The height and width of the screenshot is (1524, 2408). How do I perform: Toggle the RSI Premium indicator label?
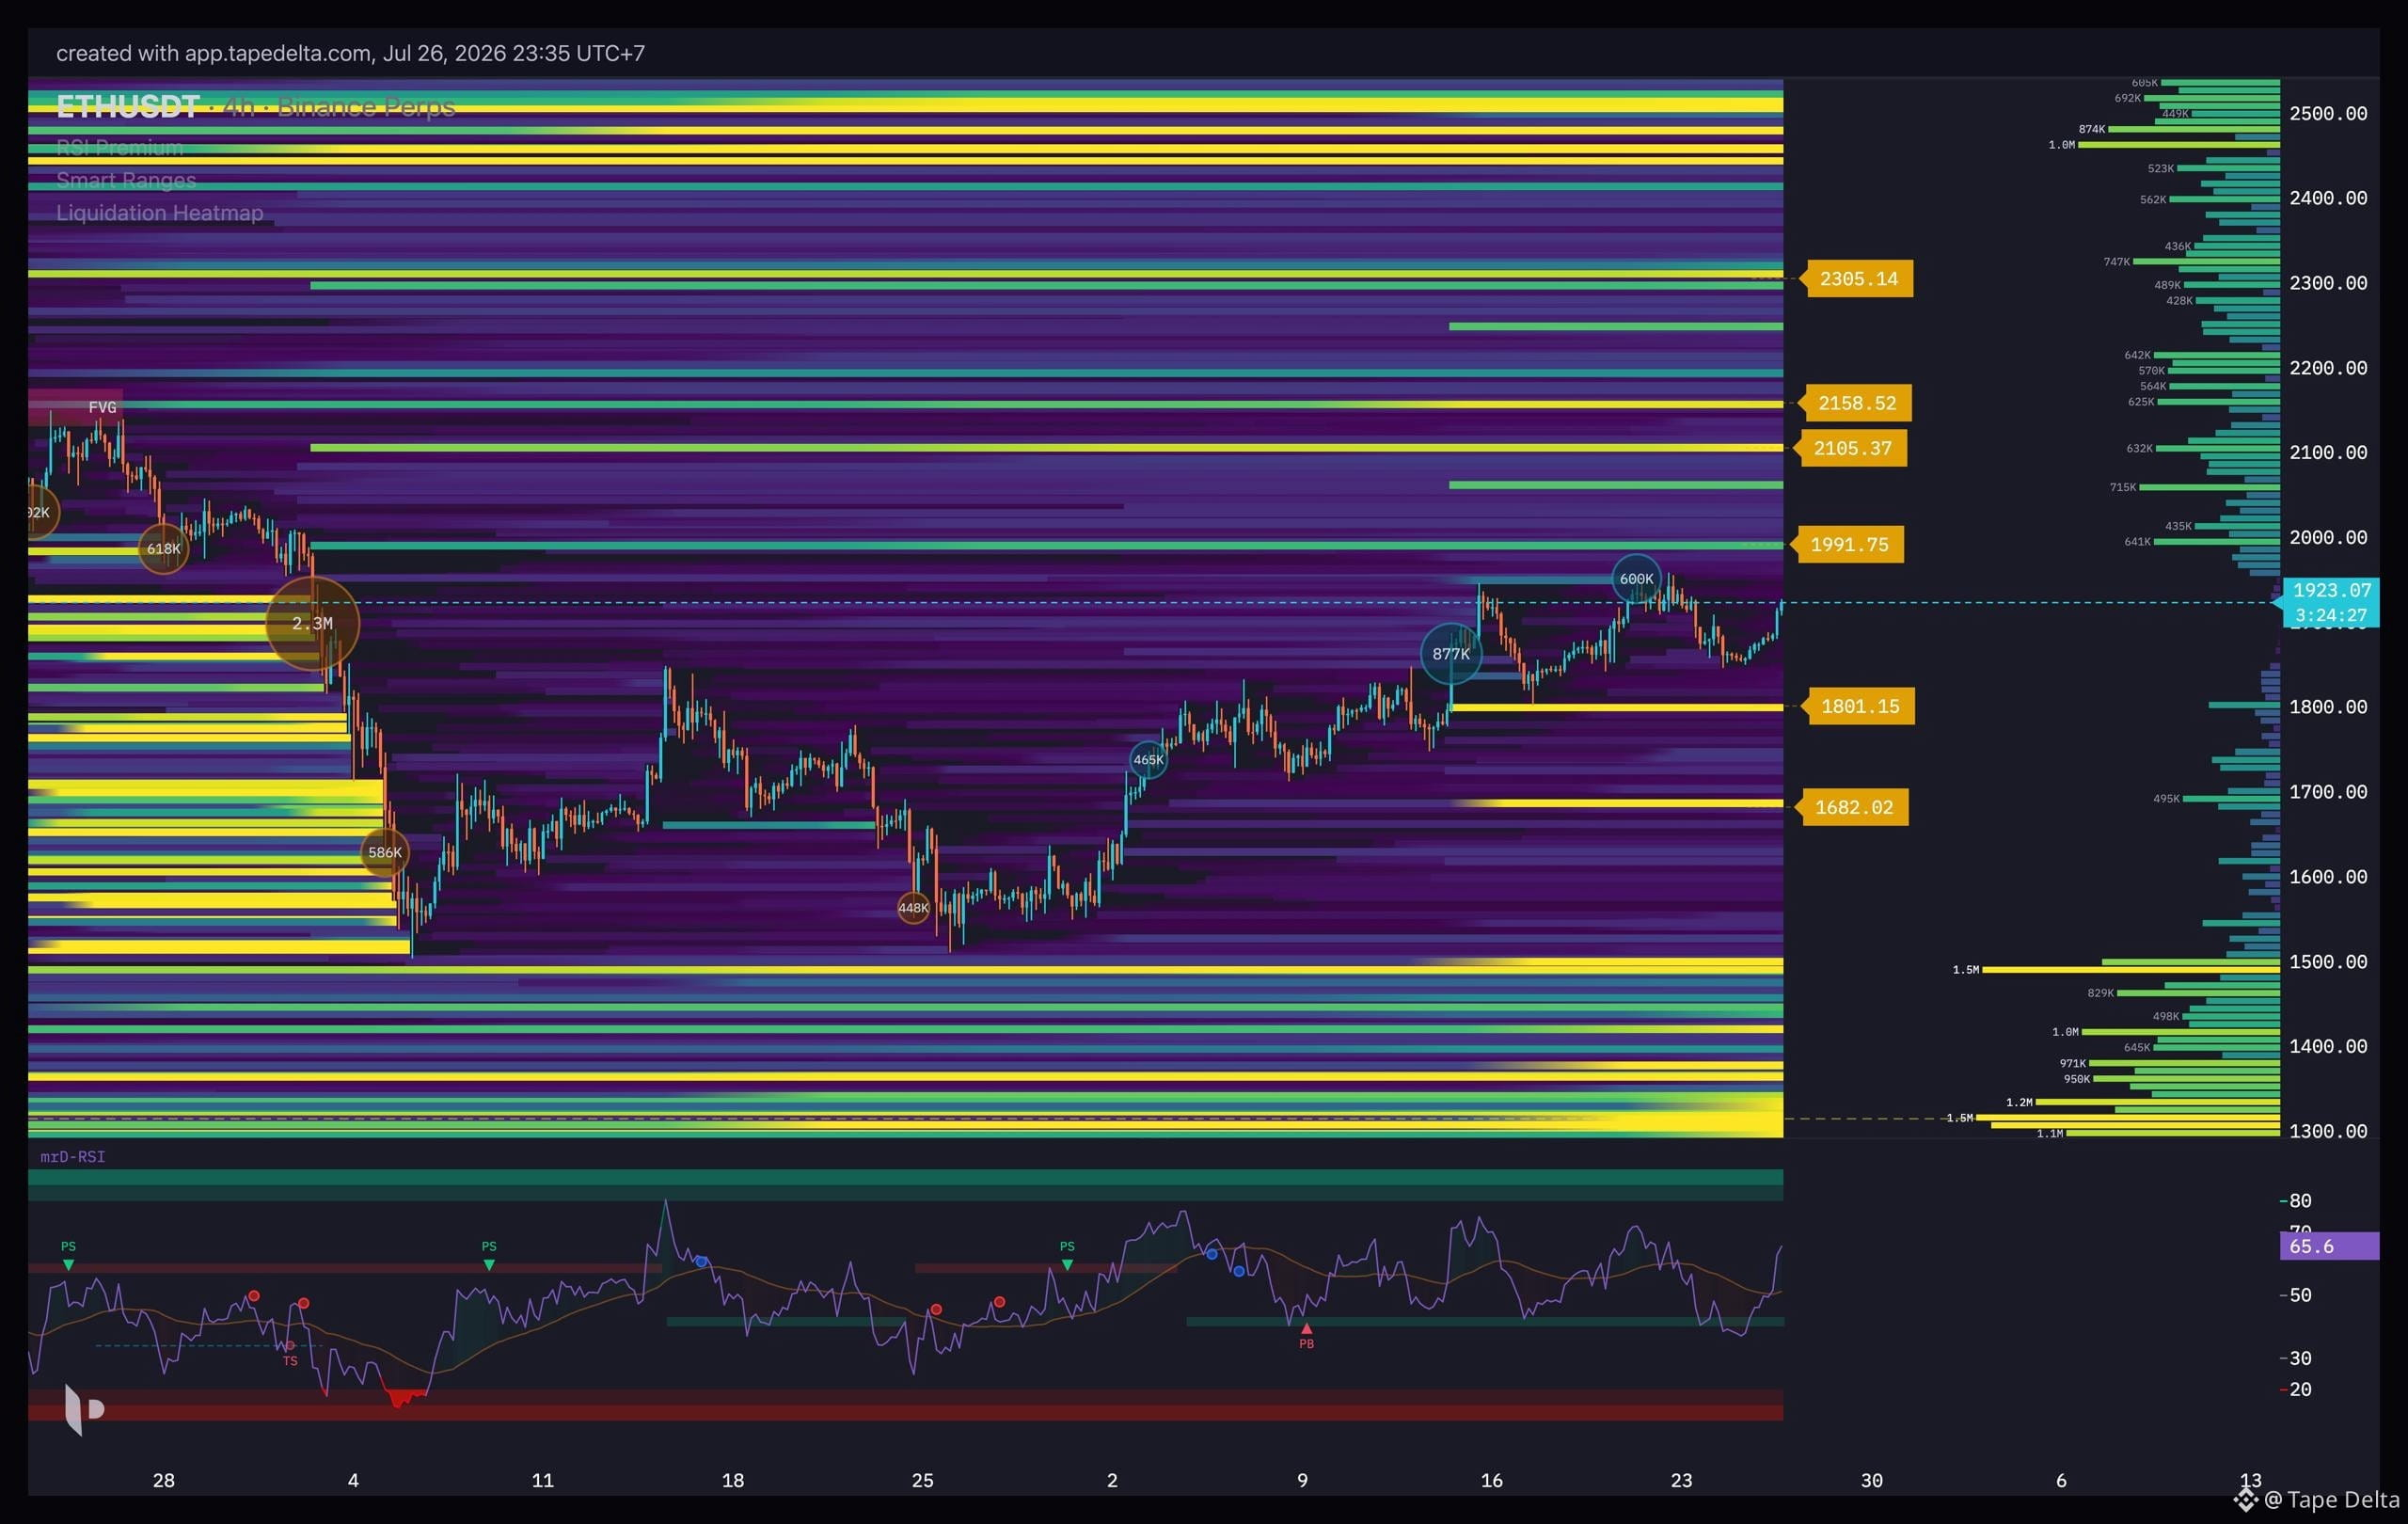(120, 148)
